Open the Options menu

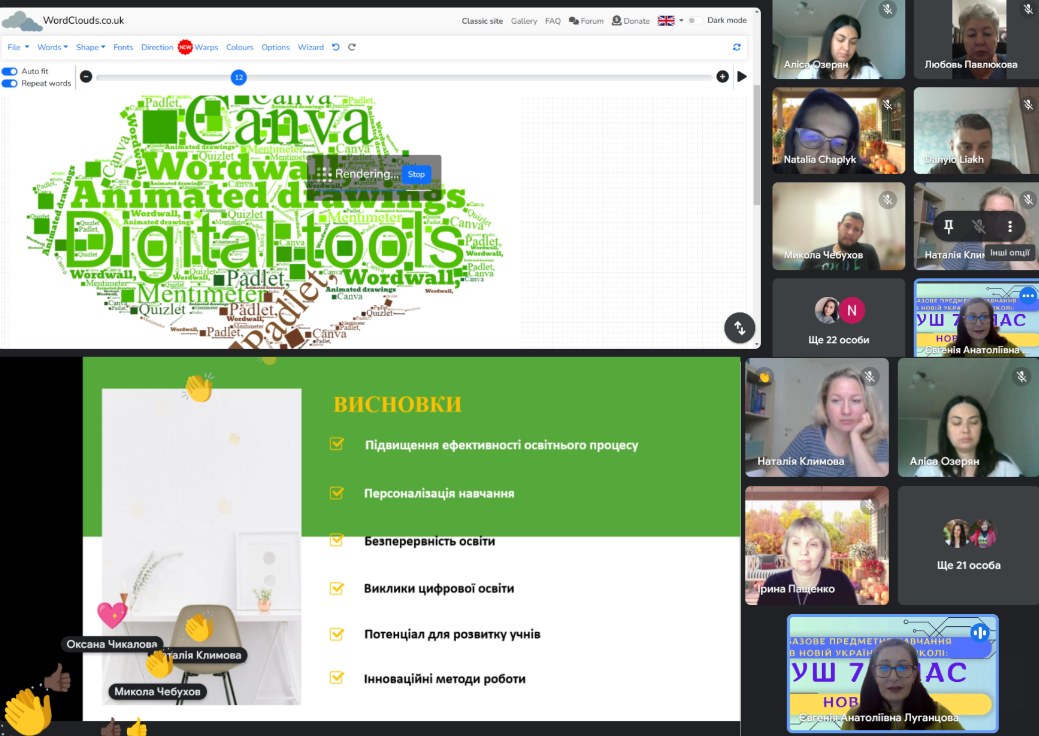pos(276,47)
